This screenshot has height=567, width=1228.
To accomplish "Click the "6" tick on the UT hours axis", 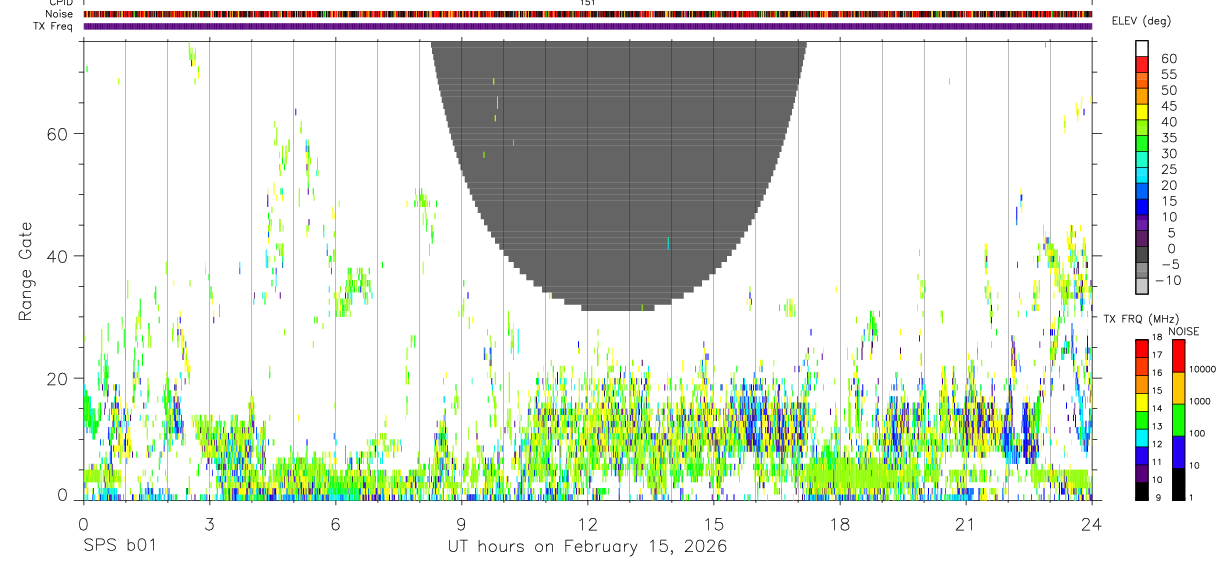I will point(335,523).
